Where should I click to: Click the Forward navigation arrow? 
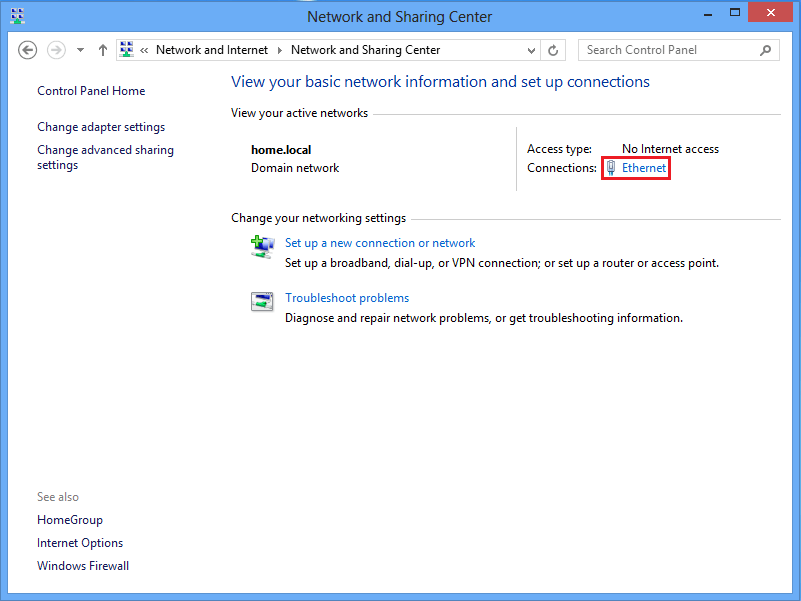(x=56, y=50)
